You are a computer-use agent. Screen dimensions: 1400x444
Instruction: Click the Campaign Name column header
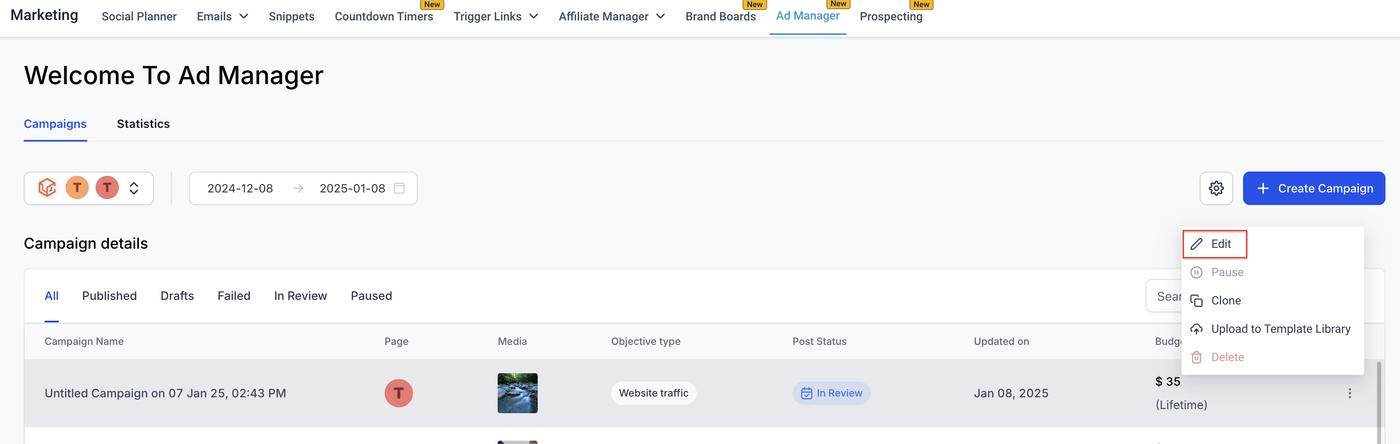tap(84, 341)
